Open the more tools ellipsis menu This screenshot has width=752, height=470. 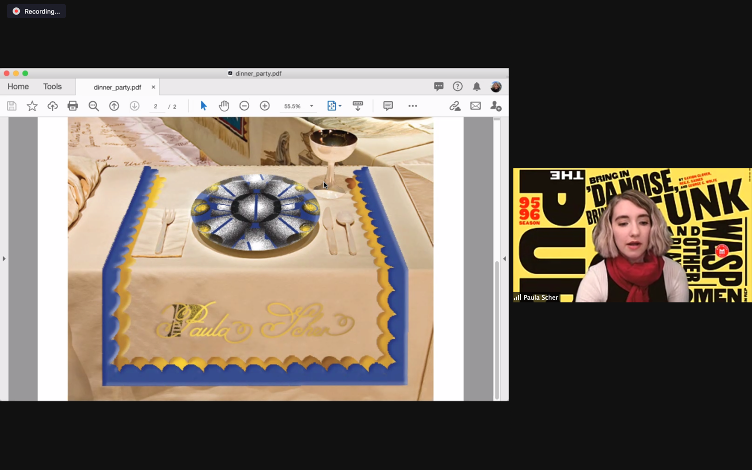[412, 106]
